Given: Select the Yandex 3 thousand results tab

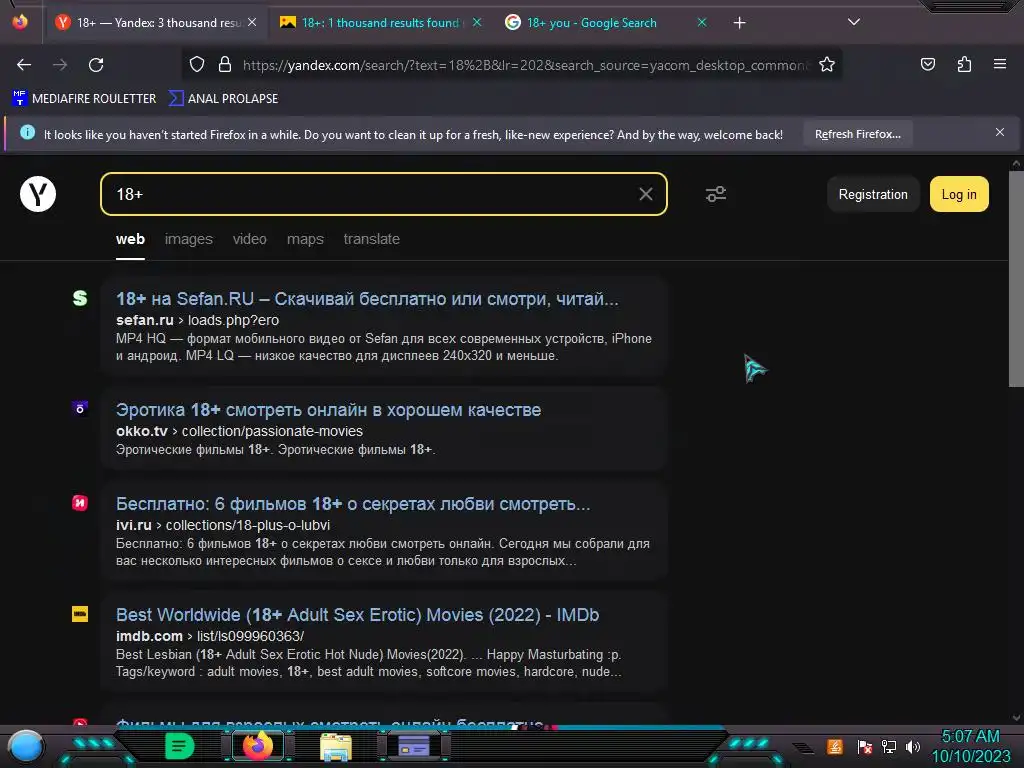Looking at the screenshot, I should [x=157, y=23].
